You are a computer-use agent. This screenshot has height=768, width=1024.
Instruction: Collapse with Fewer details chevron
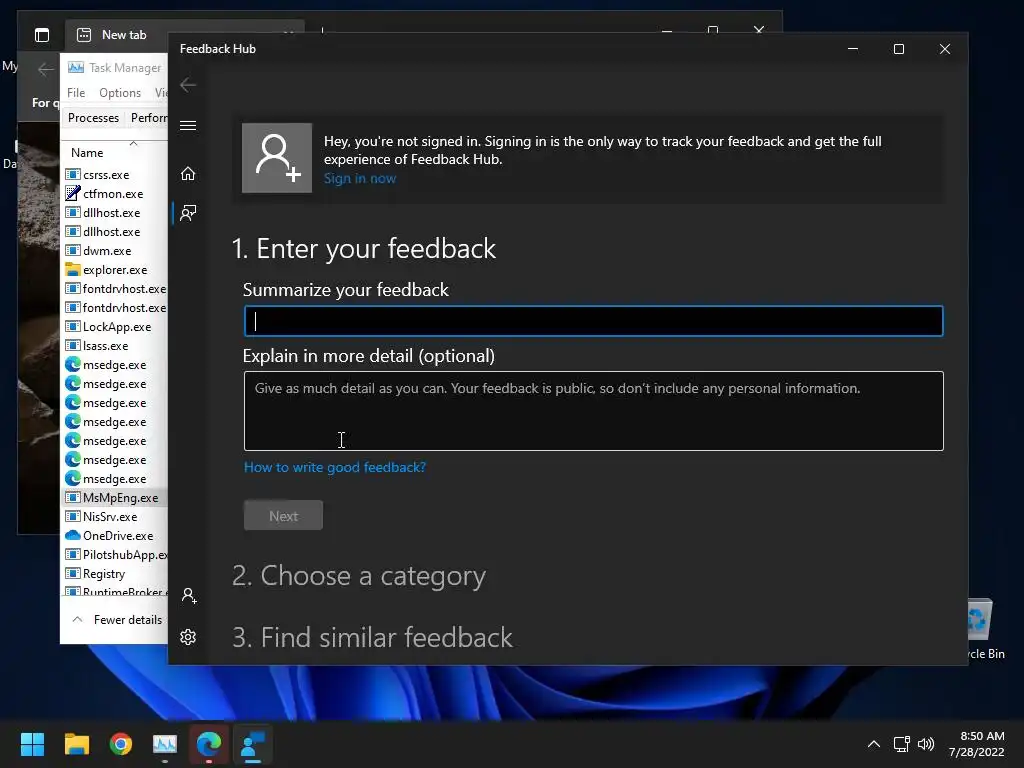click(x=77, y=619)
